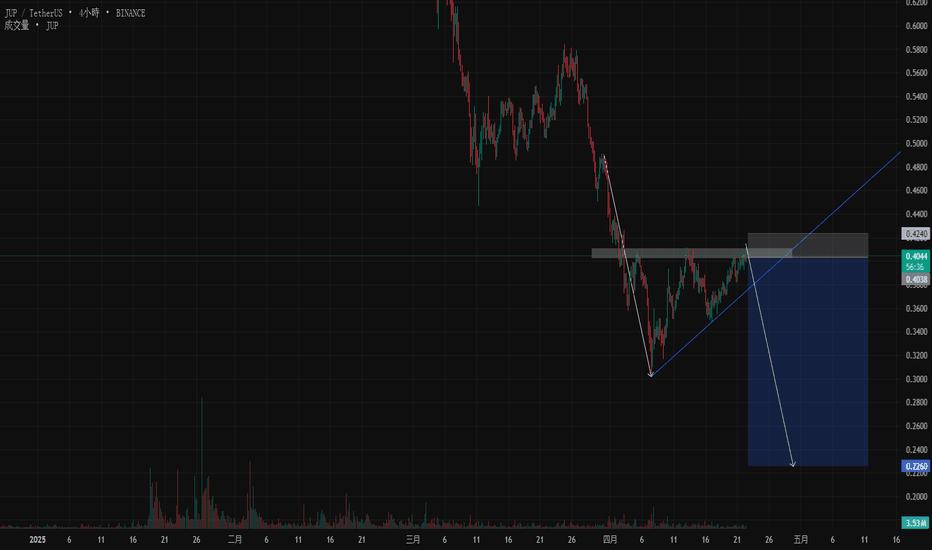This screenshot has width=932, height=550.
Task: Click the 0.2000 price axis label
Action: click(916, 496)
